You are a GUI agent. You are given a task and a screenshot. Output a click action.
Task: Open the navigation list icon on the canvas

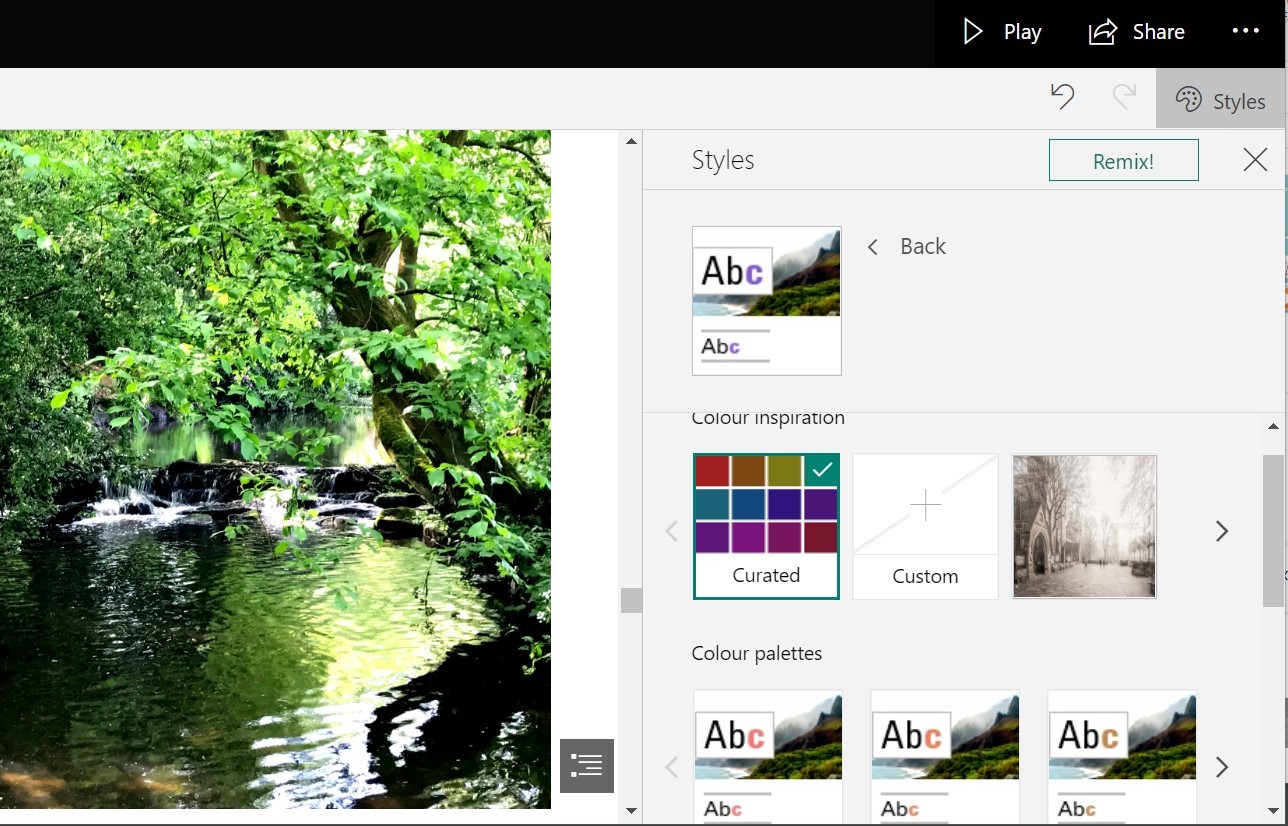coord(587,766)
